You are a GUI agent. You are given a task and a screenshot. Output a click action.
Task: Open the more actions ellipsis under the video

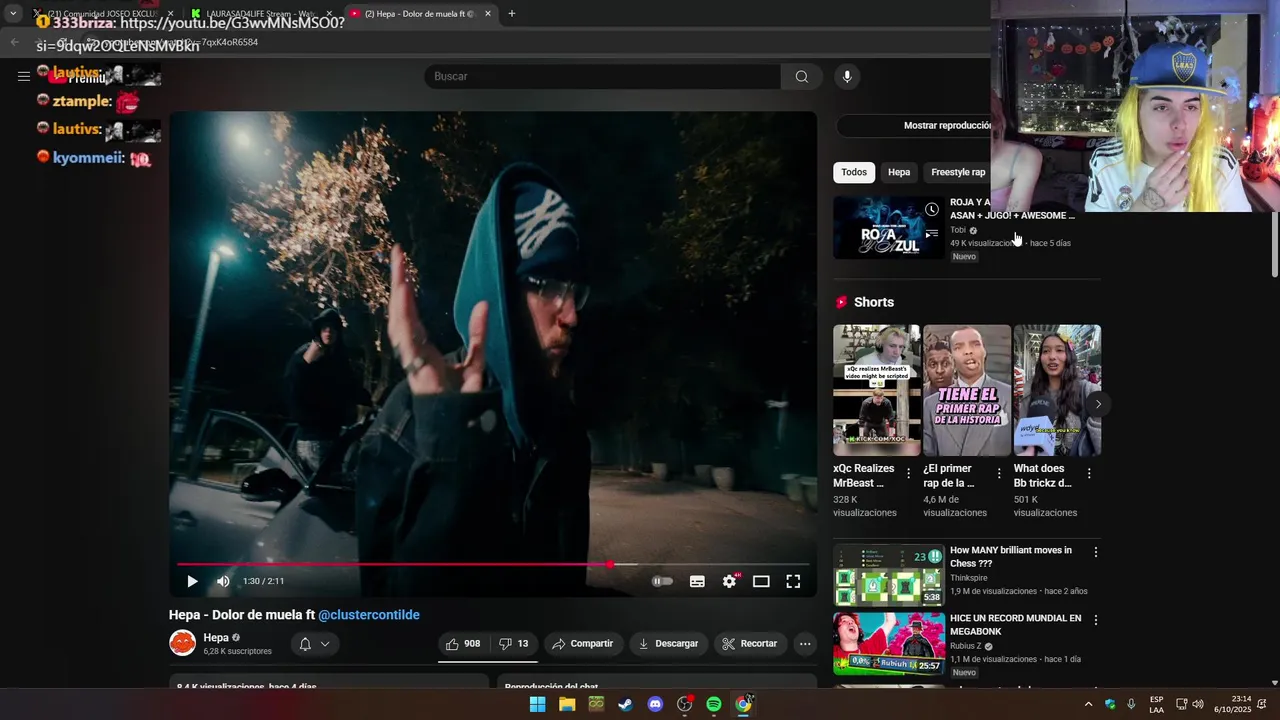(x=805, y=644)
